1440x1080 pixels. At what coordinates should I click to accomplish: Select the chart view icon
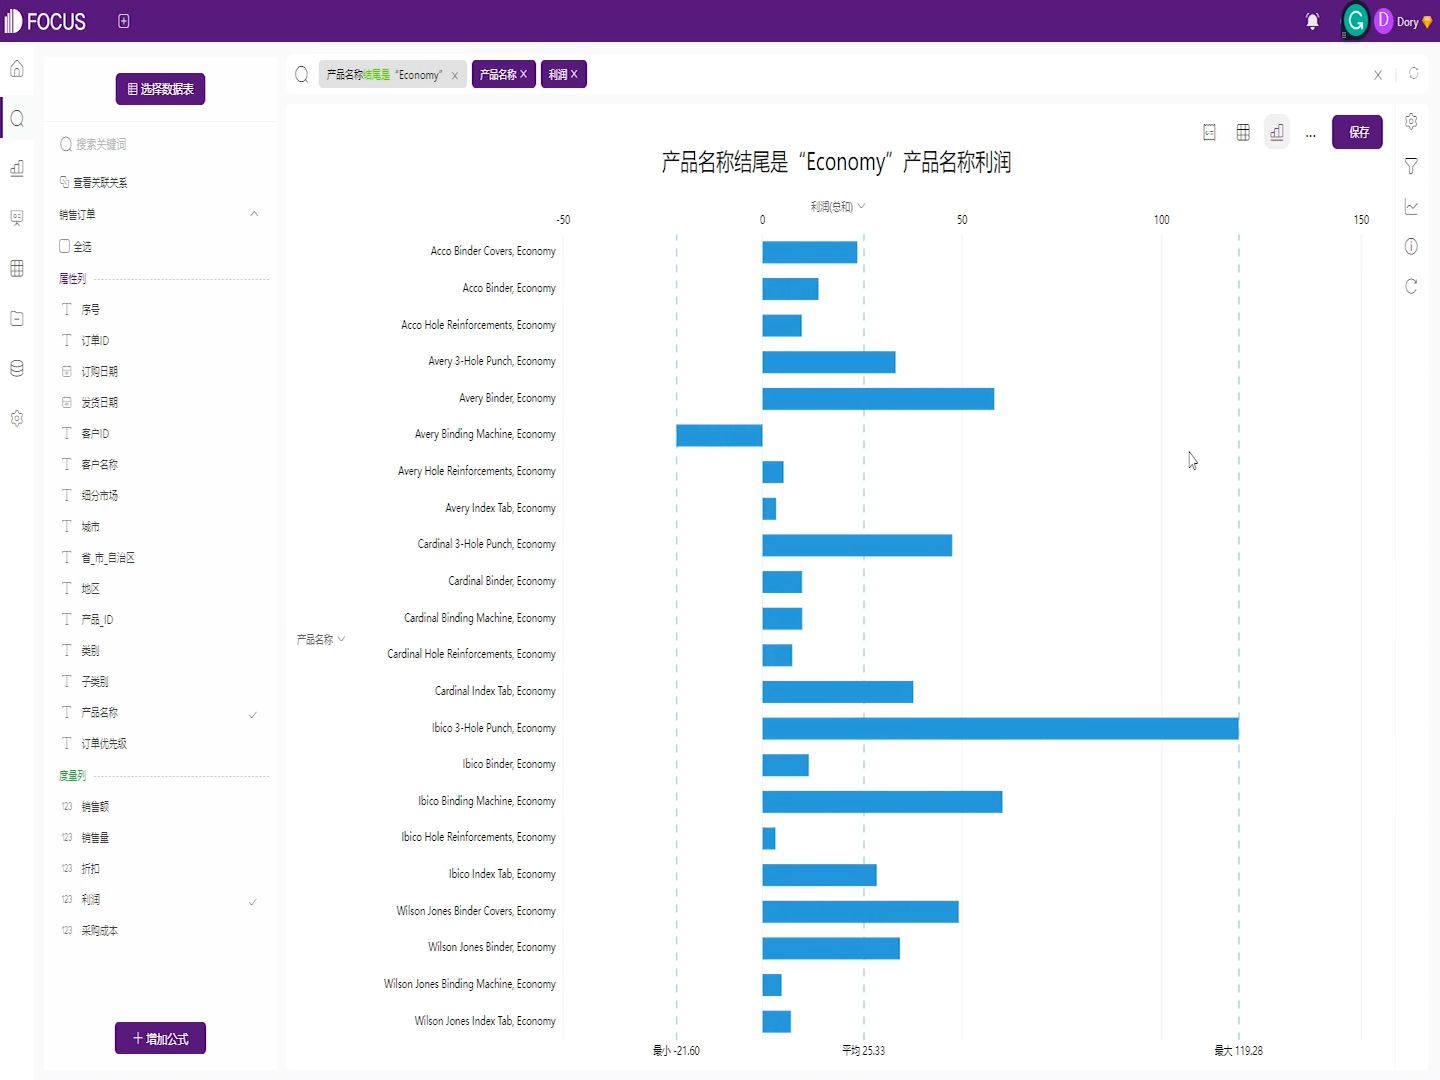tap(1277, 132)
